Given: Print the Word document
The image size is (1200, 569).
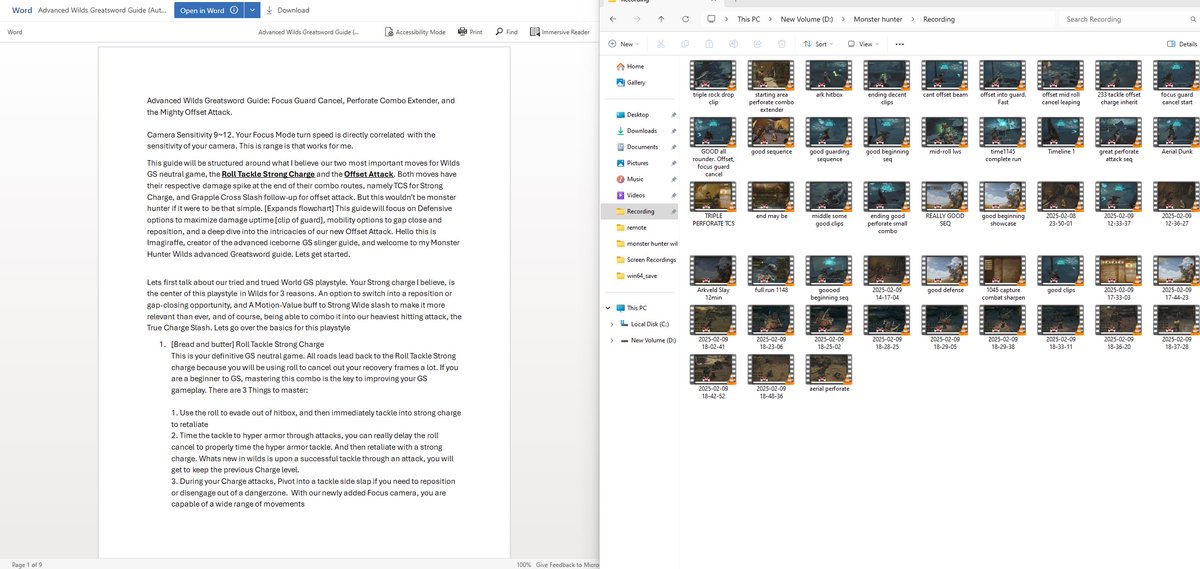Looking at the screenshot, I should [470, 32].
